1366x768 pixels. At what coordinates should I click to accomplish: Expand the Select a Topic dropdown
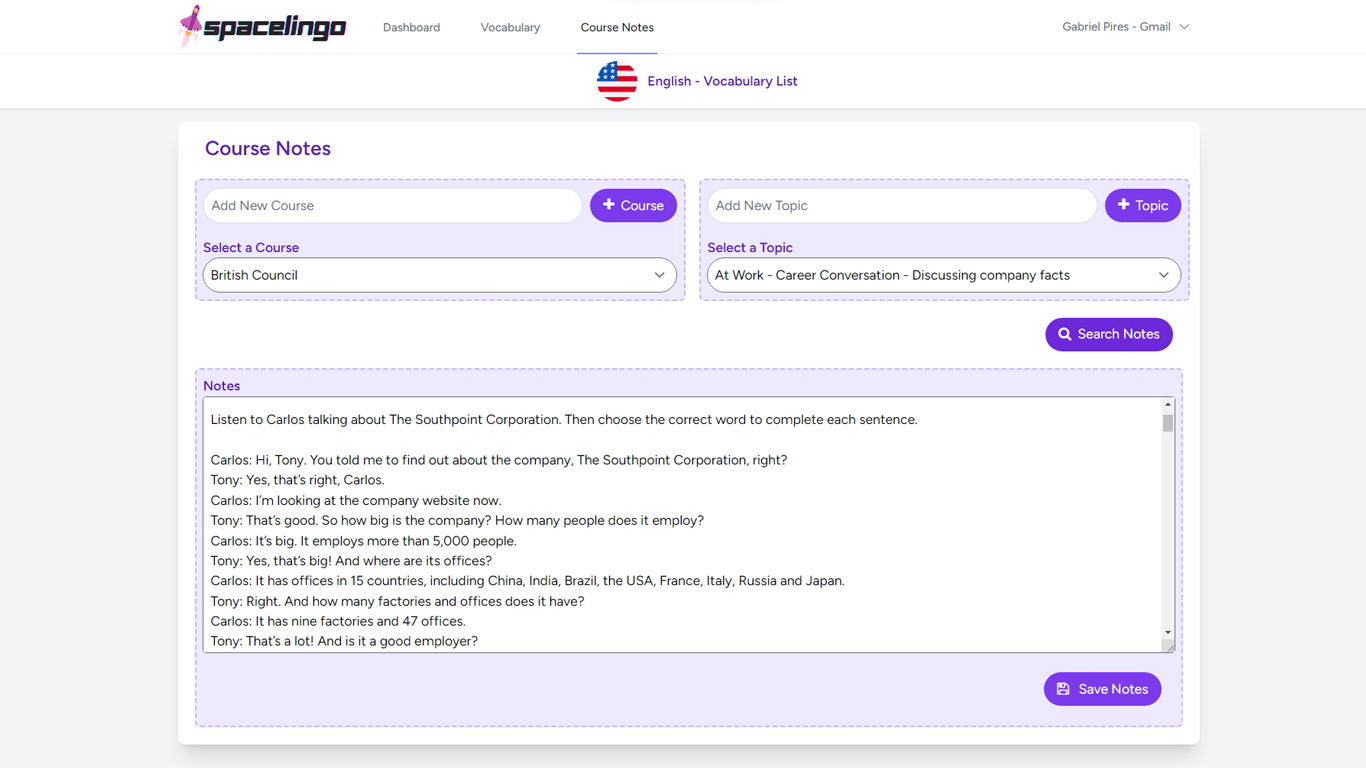(943, 275)
